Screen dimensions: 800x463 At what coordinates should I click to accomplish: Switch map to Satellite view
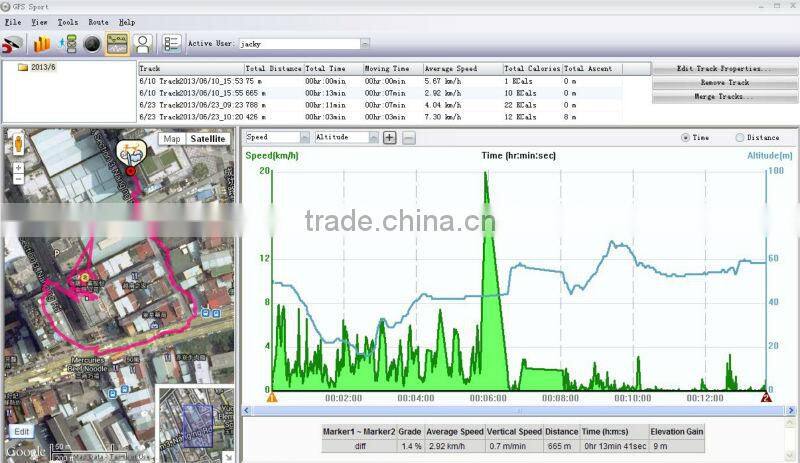click(208, 139)
